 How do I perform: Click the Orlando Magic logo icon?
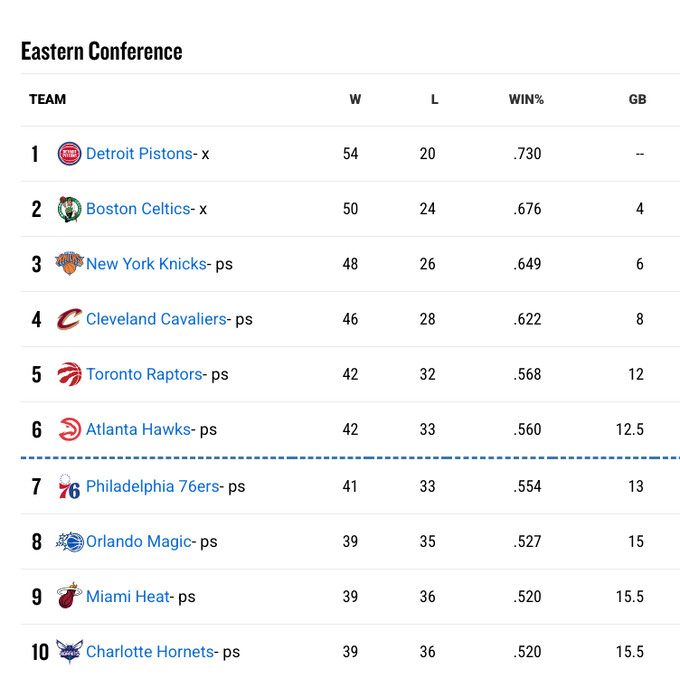69,542
